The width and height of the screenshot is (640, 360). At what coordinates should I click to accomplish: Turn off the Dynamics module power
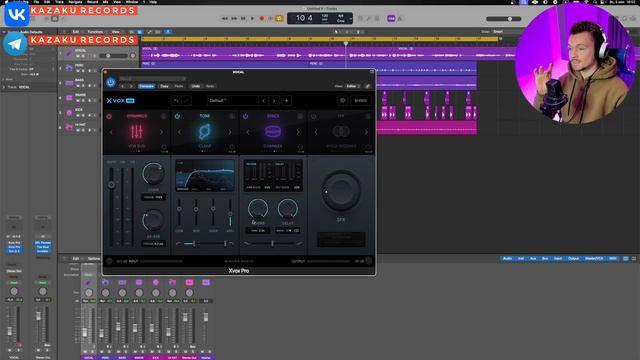[109, 116]
